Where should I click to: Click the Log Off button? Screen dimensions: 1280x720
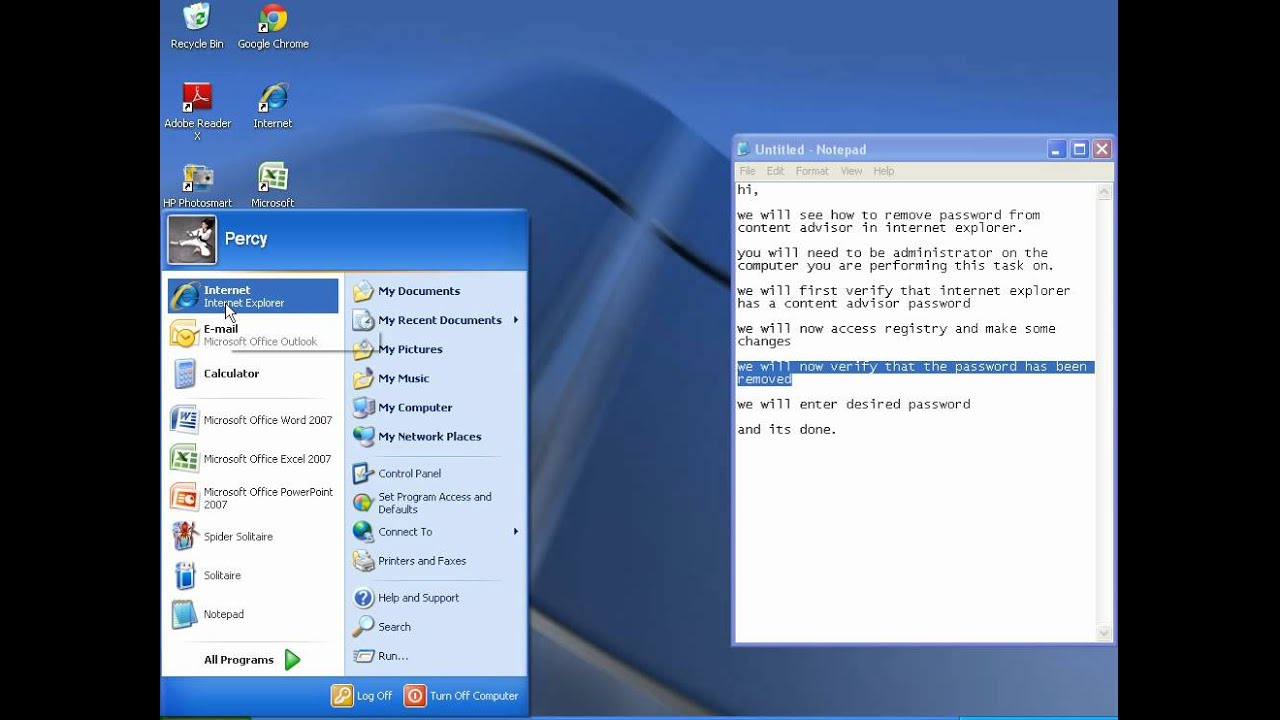pyautogui.click(x=362, y=696)
